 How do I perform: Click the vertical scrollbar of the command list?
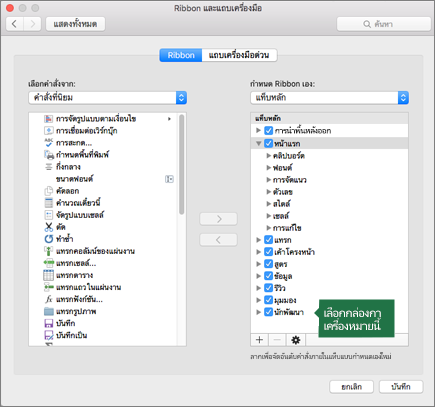(x=182, y=164)
